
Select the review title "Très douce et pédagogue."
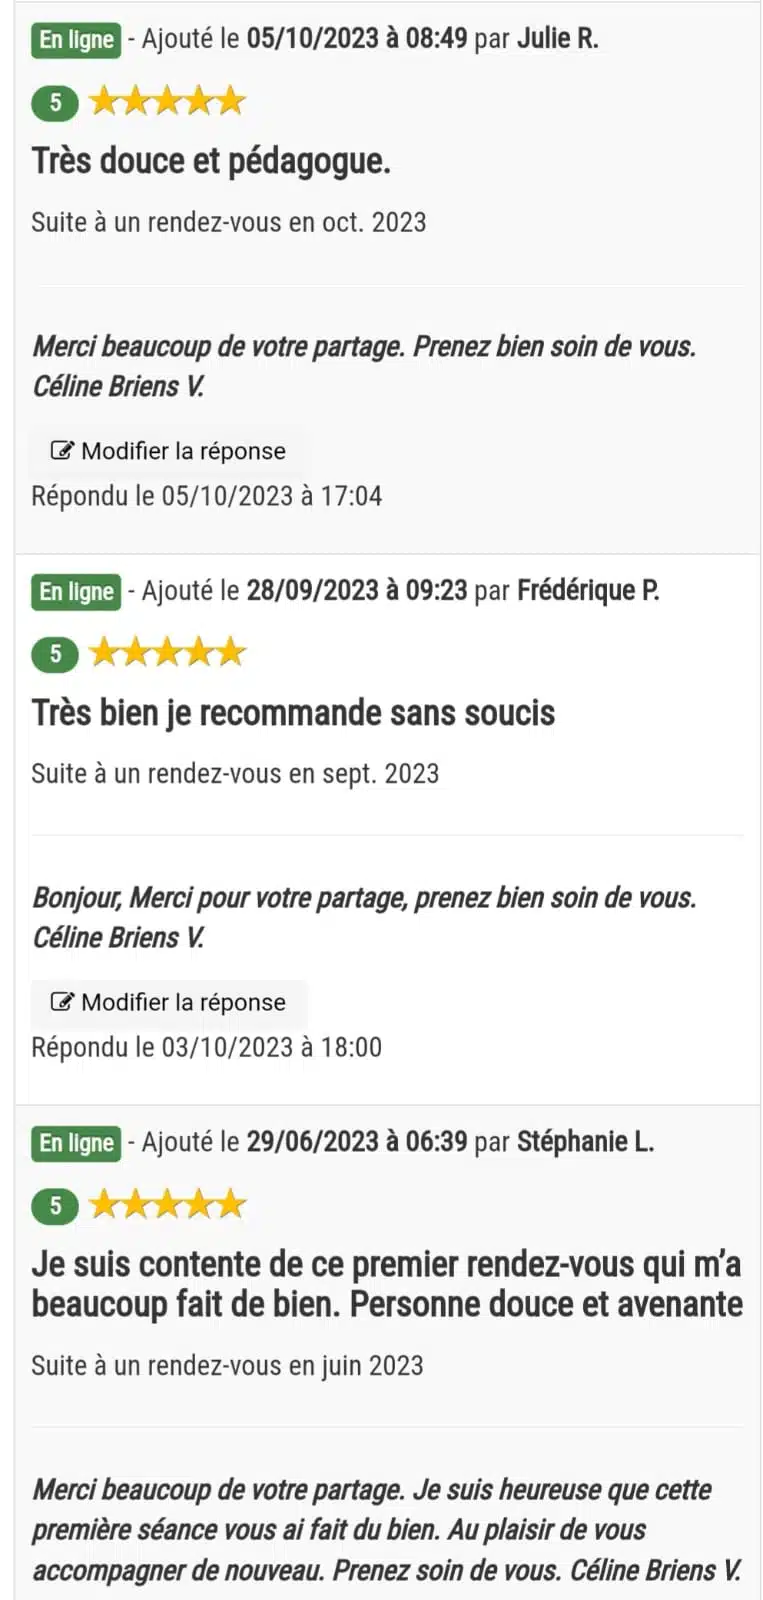point(211,161)
